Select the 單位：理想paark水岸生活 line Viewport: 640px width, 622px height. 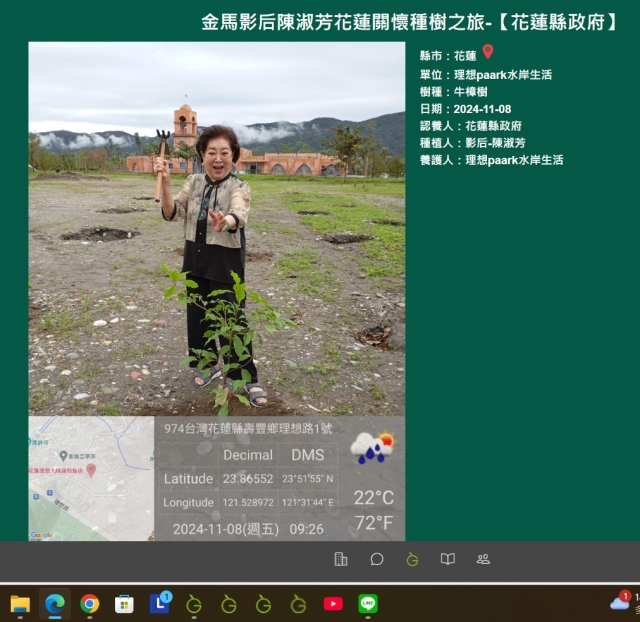click(x=486, y=75)
